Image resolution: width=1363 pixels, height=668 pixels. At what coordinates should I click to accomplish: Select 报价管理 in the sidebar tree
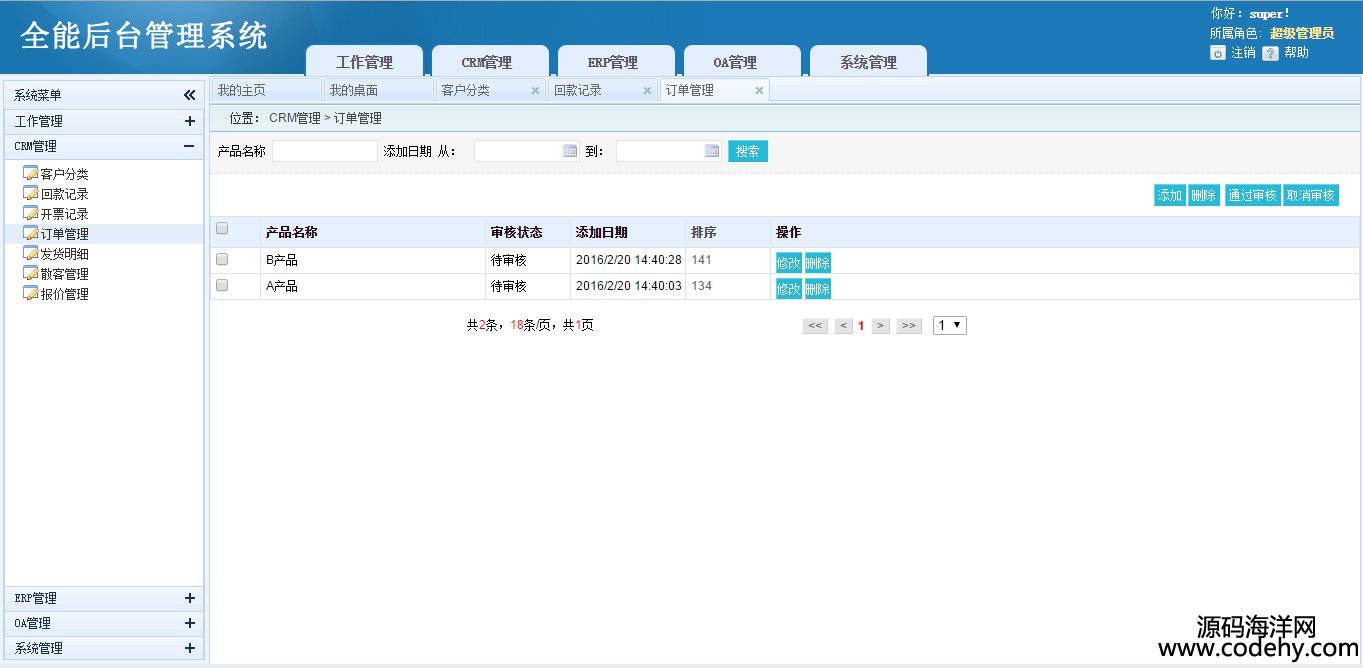(x=65, y=294)
